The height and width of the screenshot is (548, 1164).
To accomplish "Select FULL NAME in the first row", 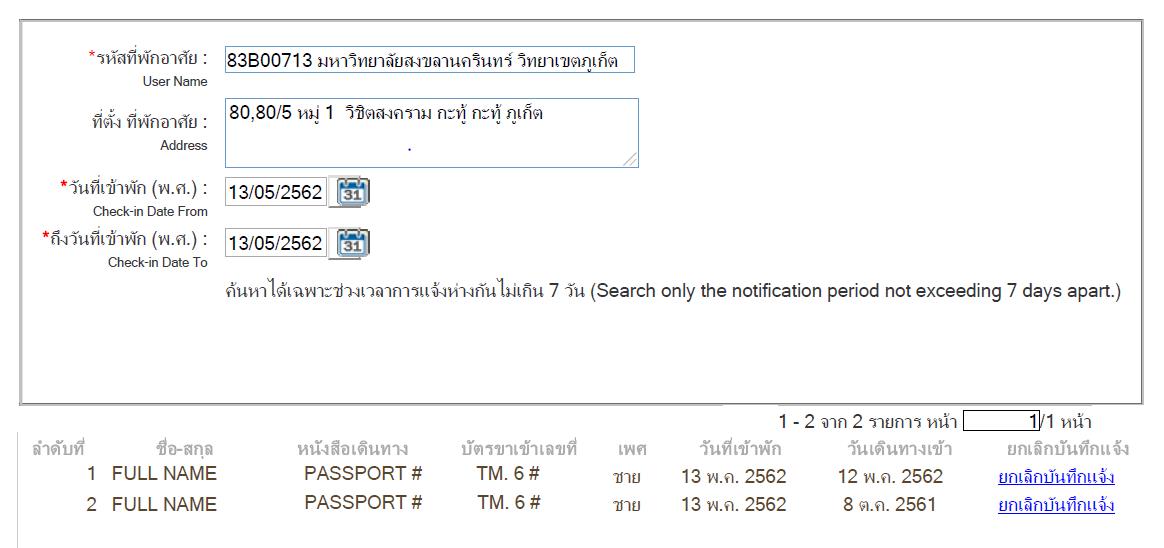I will point(164,474).
